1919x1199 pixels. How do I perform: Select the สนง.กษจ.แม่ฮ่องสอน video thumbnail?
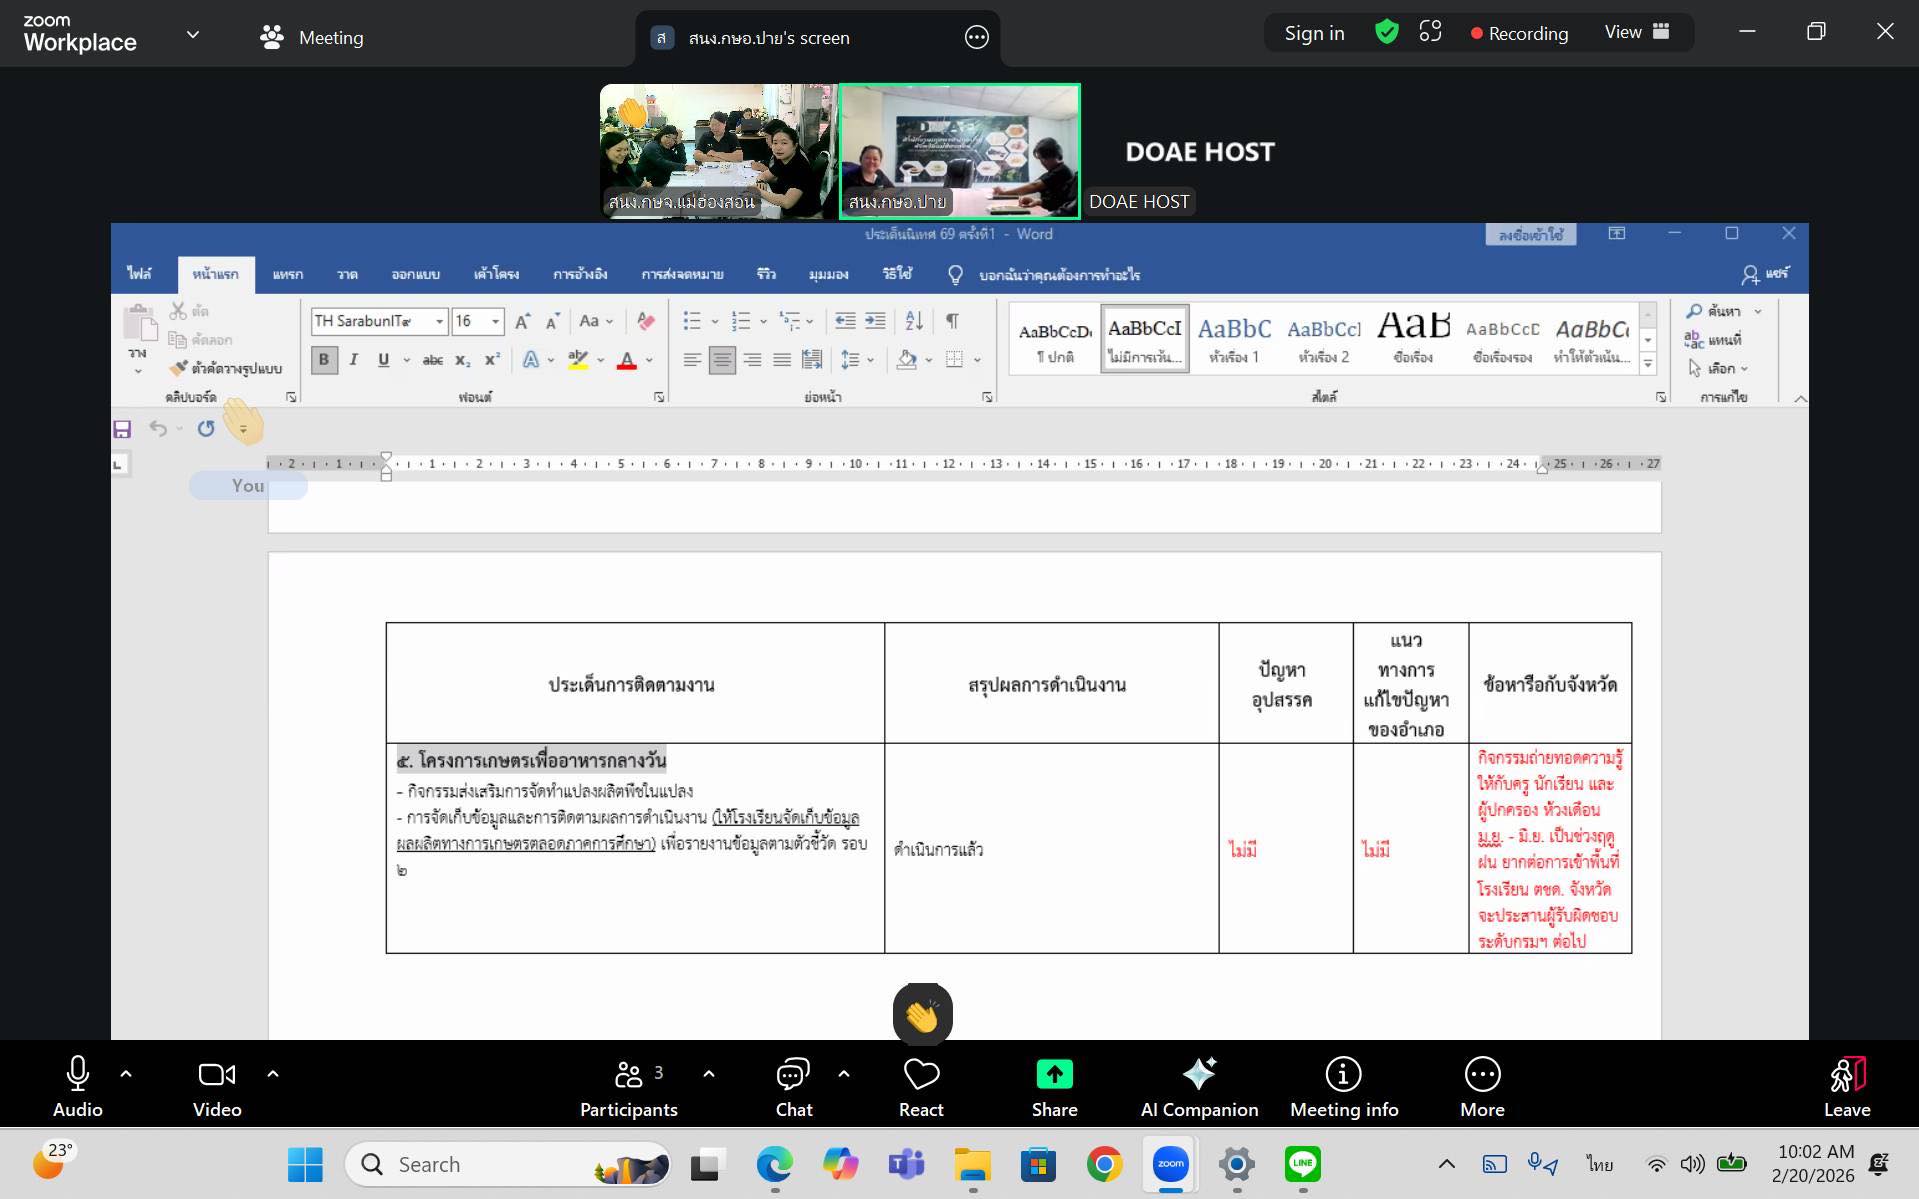[718, 150]
